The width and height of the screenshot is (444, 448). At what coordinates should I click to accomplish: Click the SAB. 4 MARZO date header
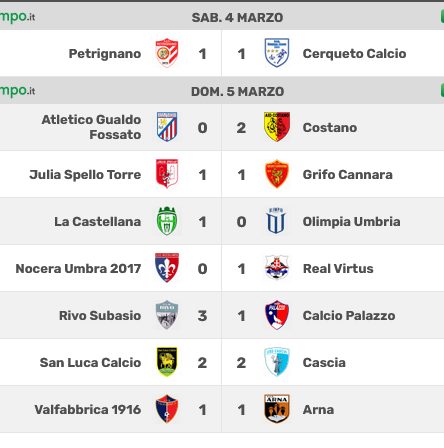pyautogui.click(x=237, y=17)
